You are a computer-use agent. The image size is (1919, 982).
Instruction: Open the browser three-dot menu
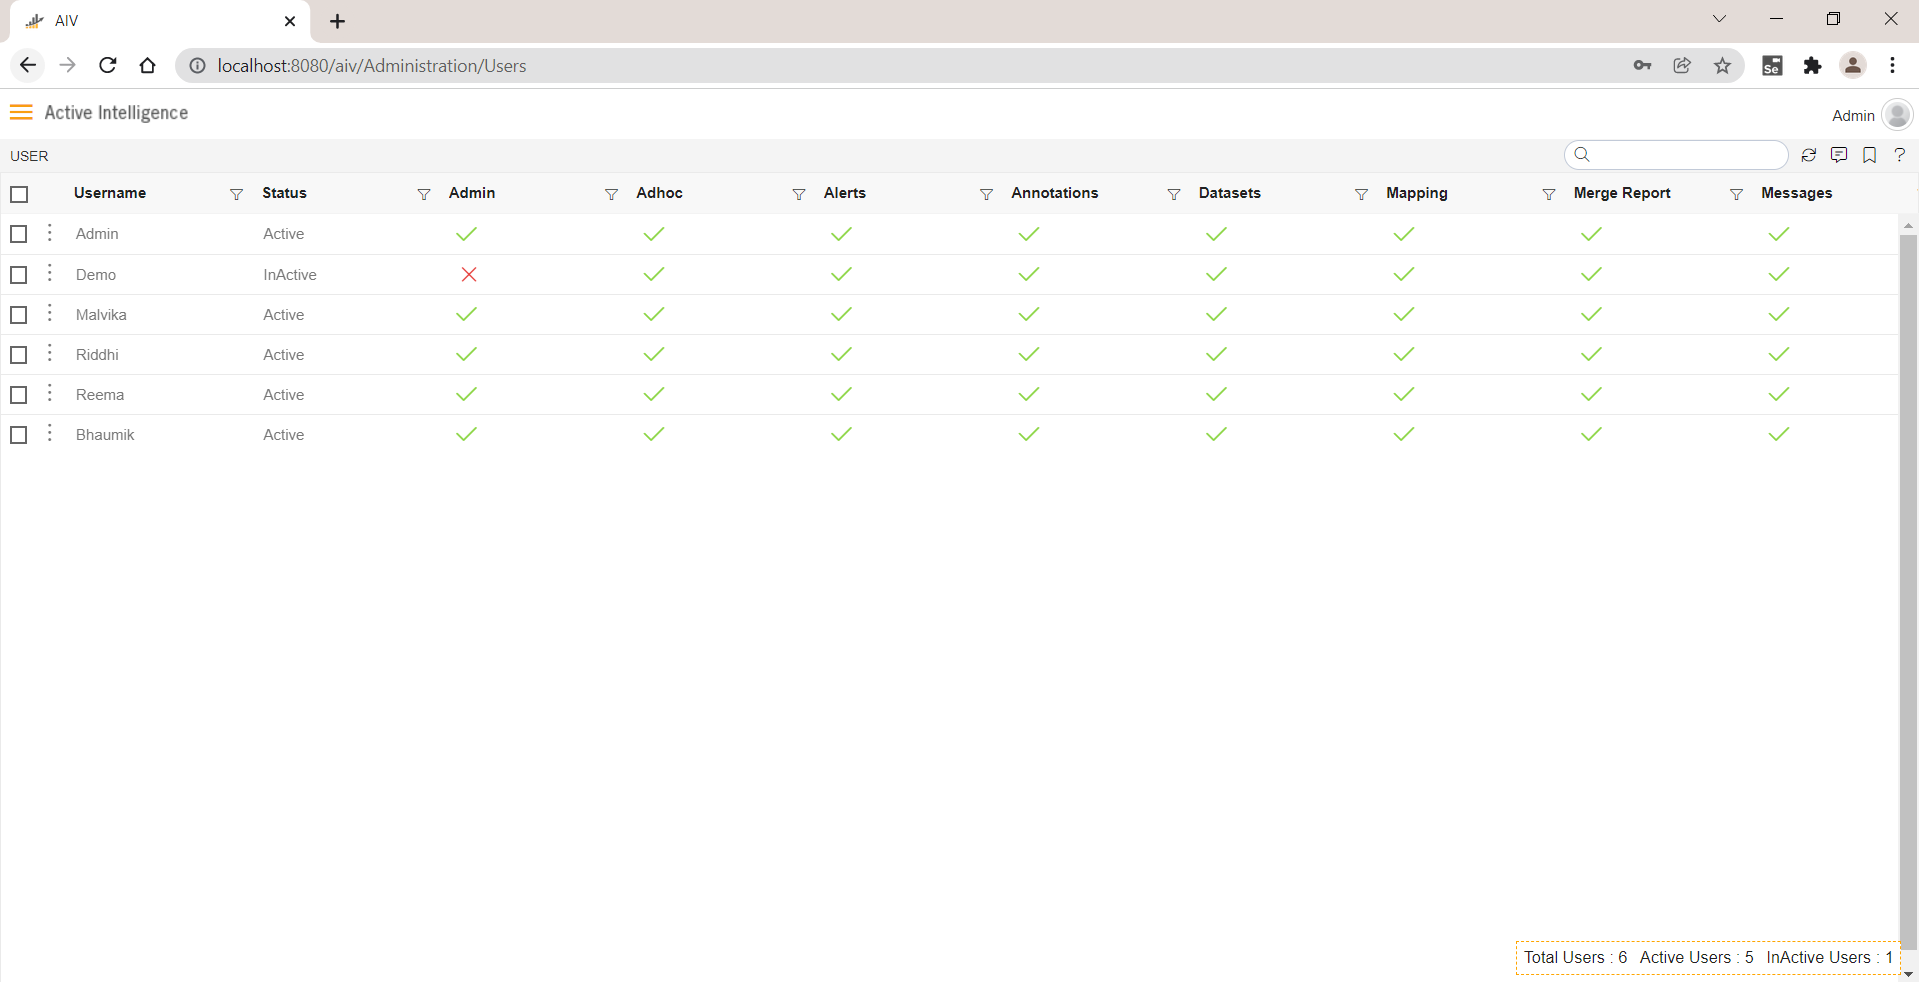[x=1893, y=65]
